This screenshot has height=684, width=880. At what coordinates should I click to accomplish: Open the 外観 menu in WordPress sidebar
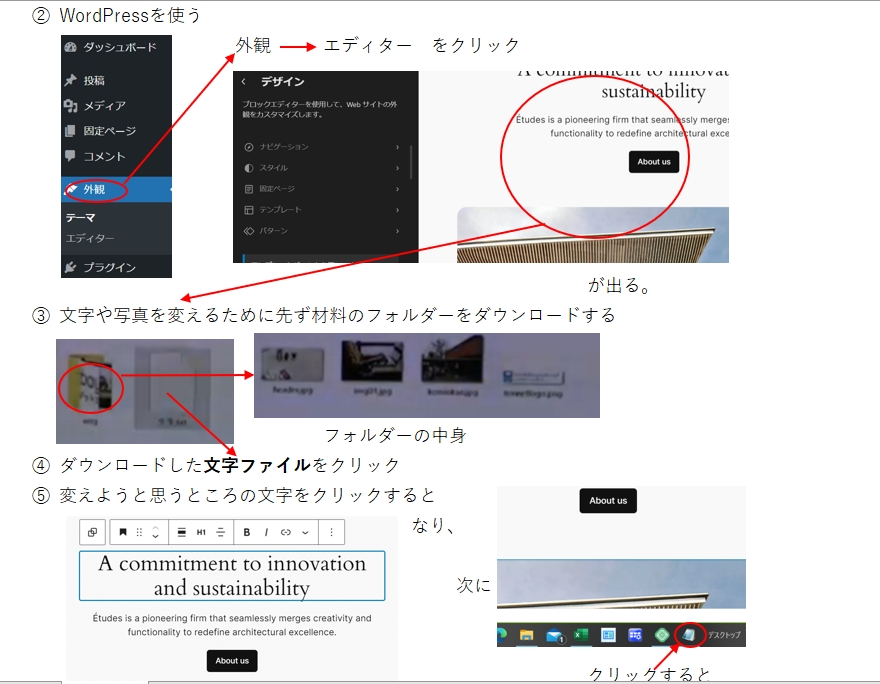click(x=94, y=189)
